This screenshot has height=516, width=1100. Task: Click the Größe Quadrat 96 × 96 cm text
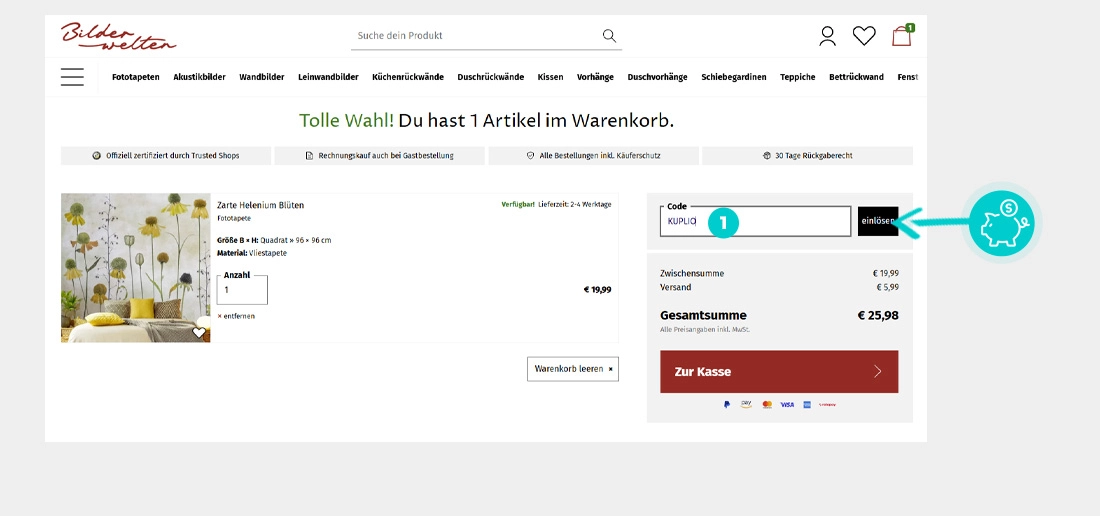pyautogui.click(x=274, y=240)
